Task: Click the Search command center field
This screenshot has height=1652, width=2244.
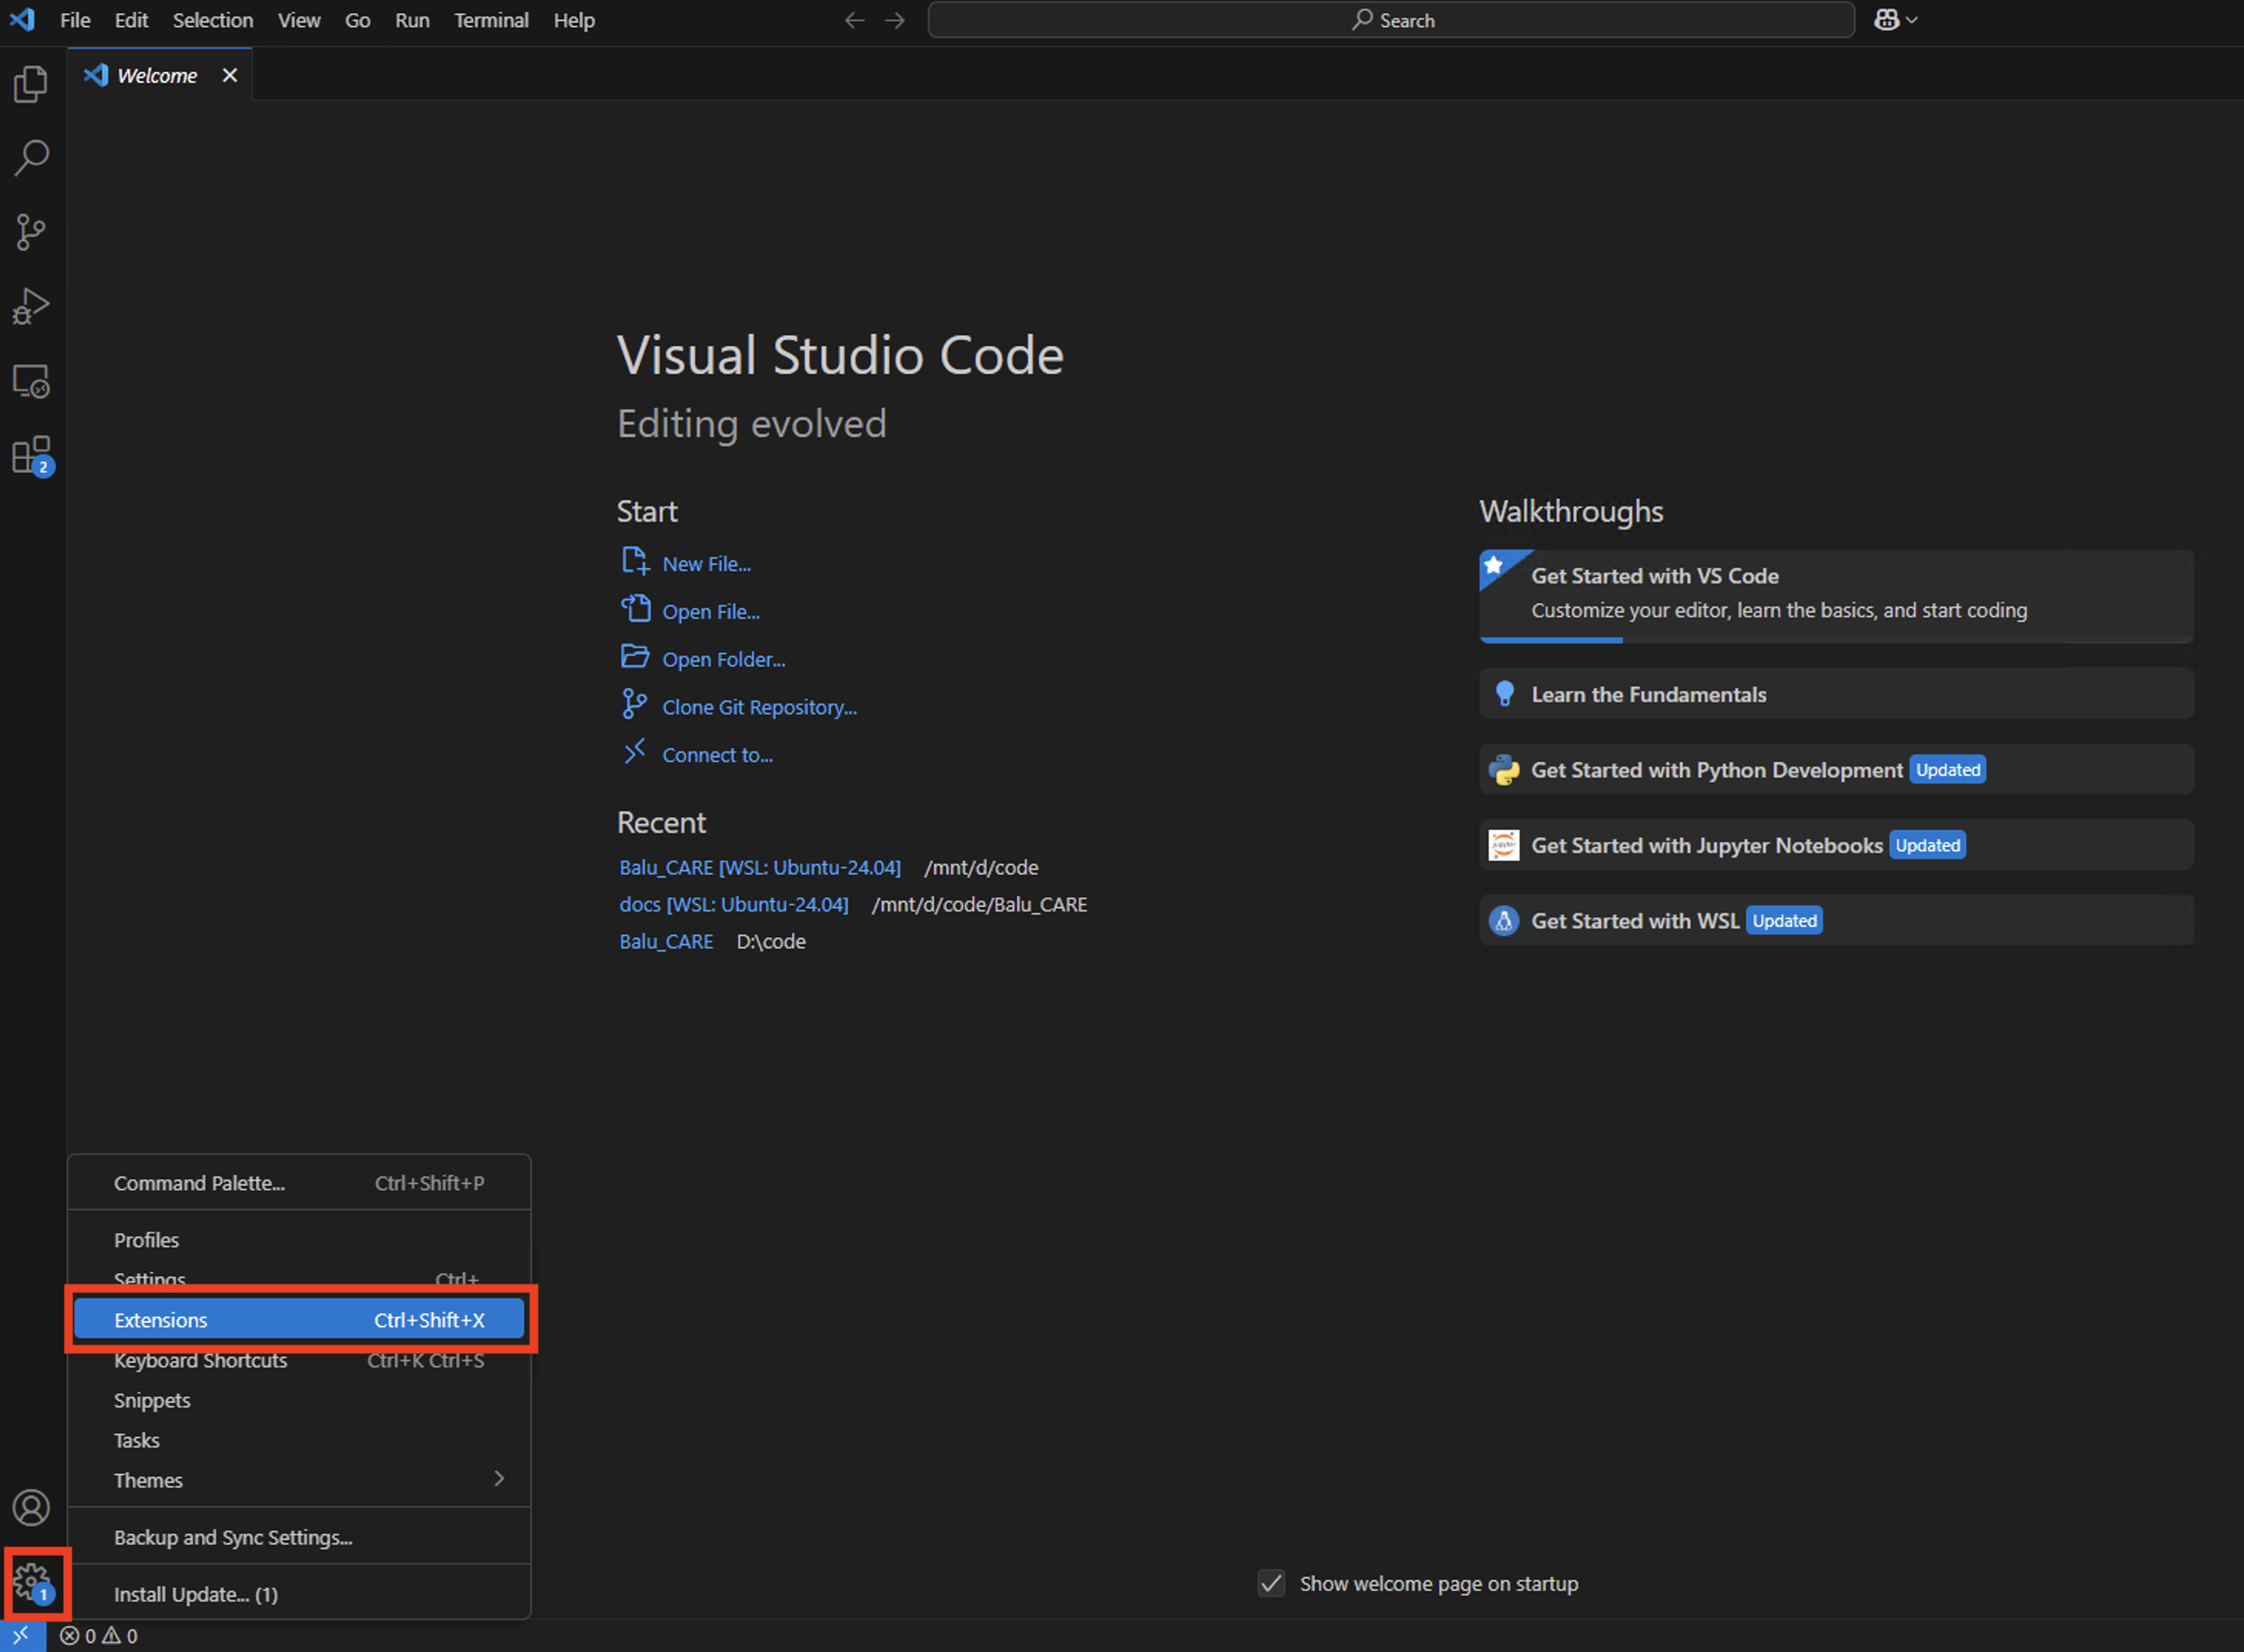Action: point(1391,20)
